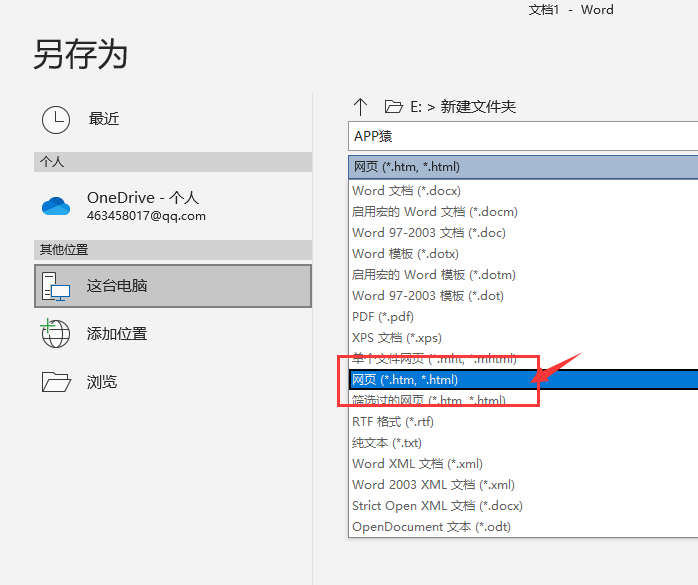The height and width of the screenshot is (585, 698).
Task: Click the E: drive in path
Action: pos(416,107)
